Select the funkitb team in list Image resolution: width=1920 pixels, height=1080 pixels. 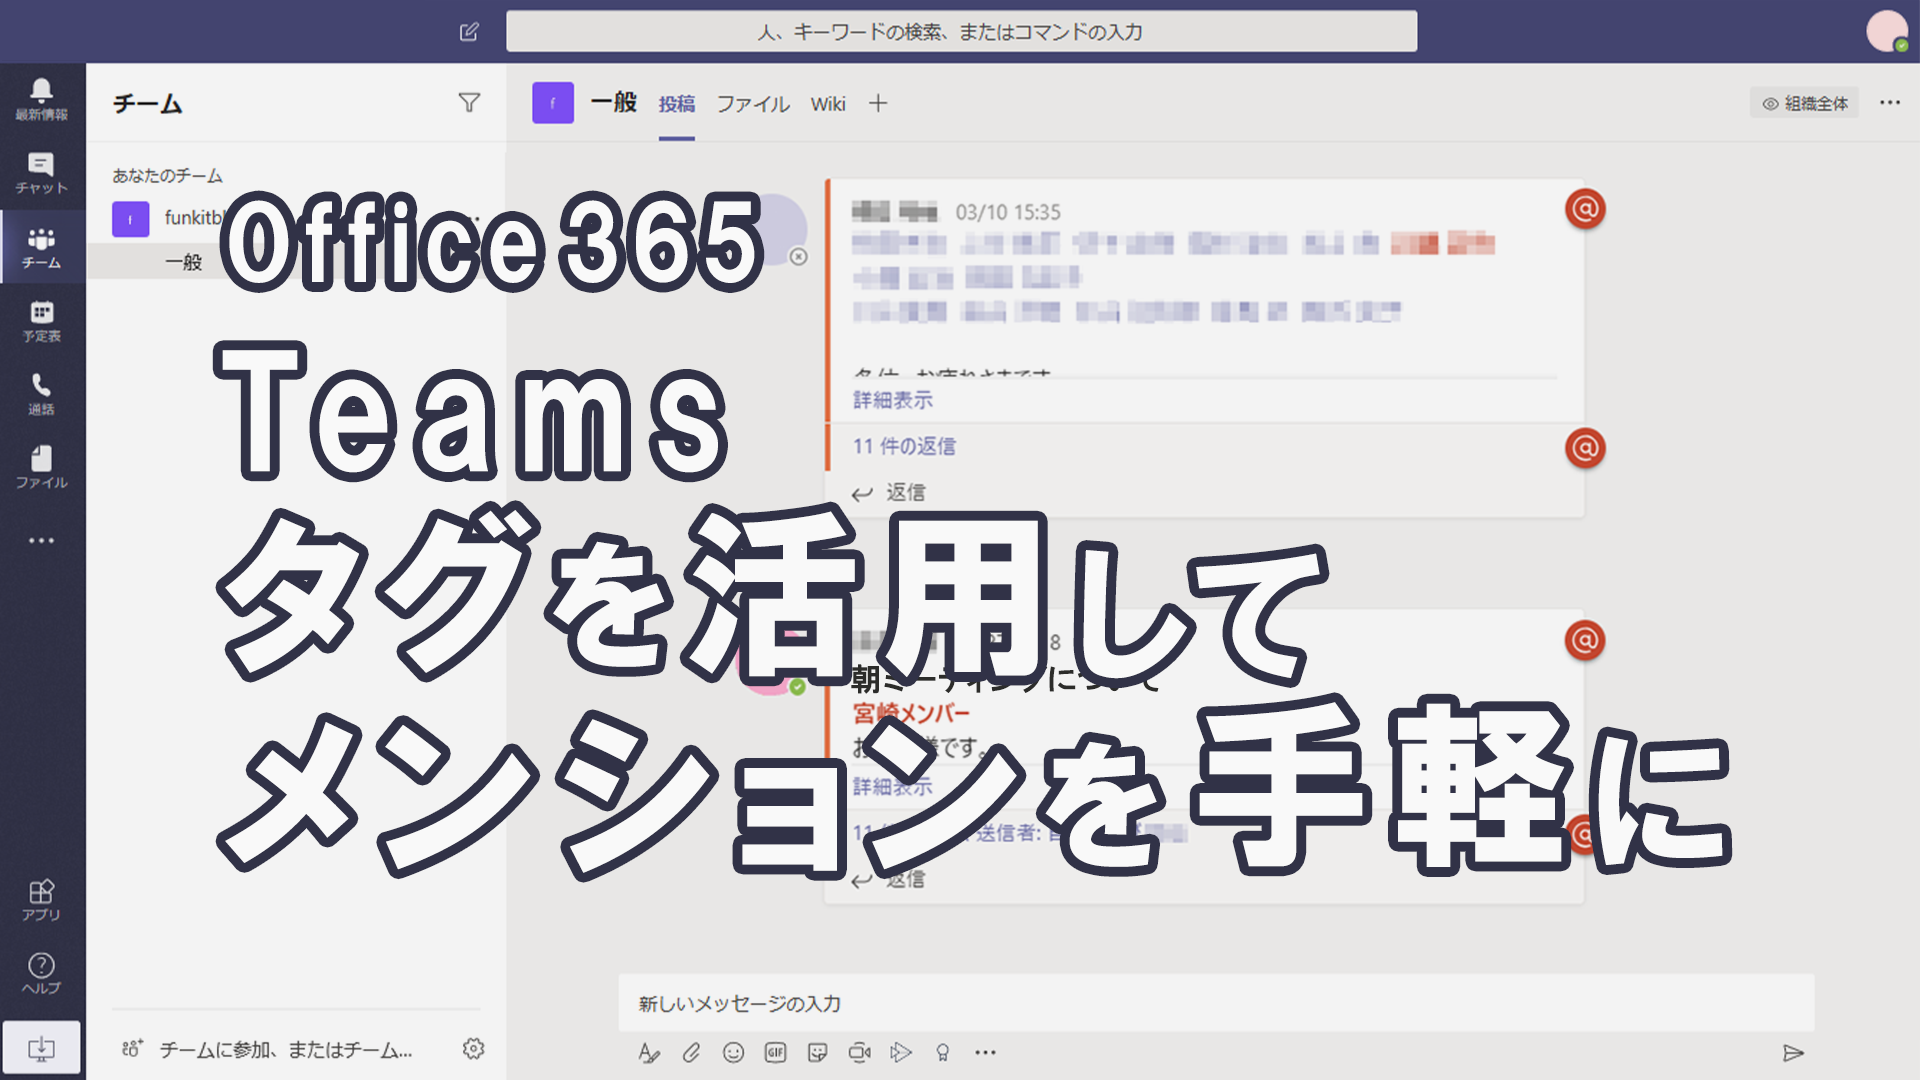pos(297,218)
